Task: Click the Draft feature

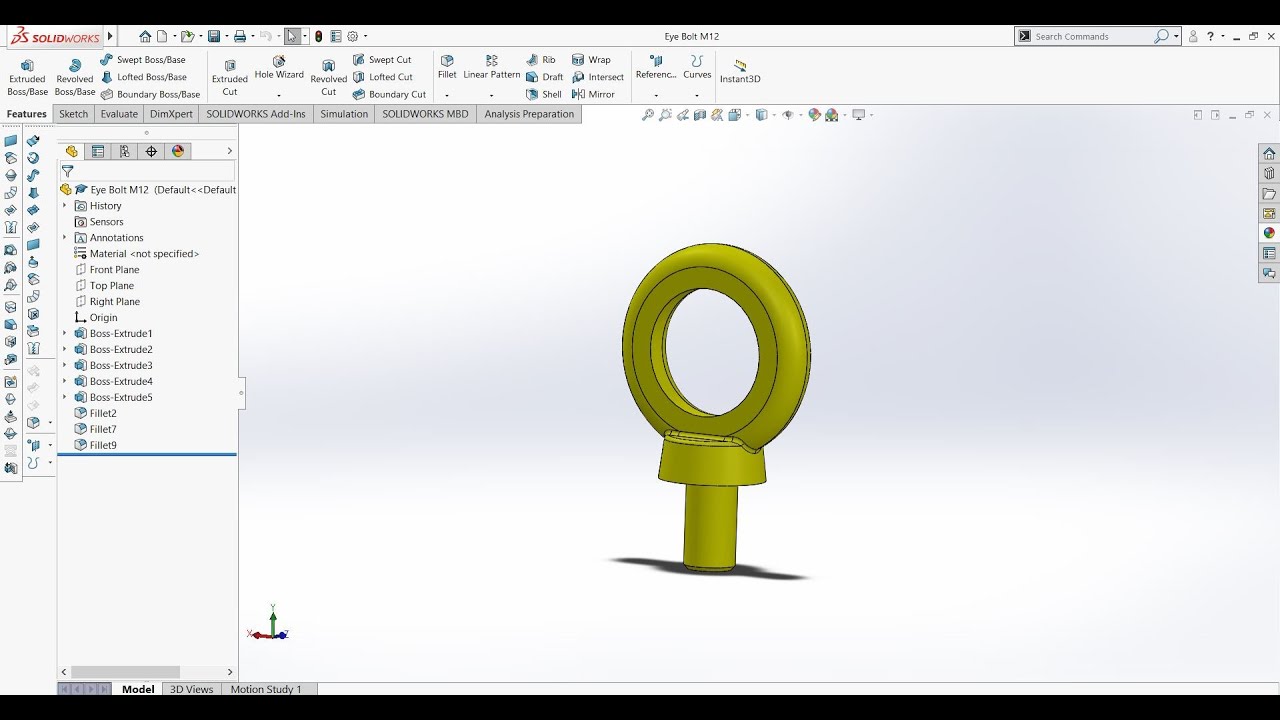Action: click(x=544, y=77)
